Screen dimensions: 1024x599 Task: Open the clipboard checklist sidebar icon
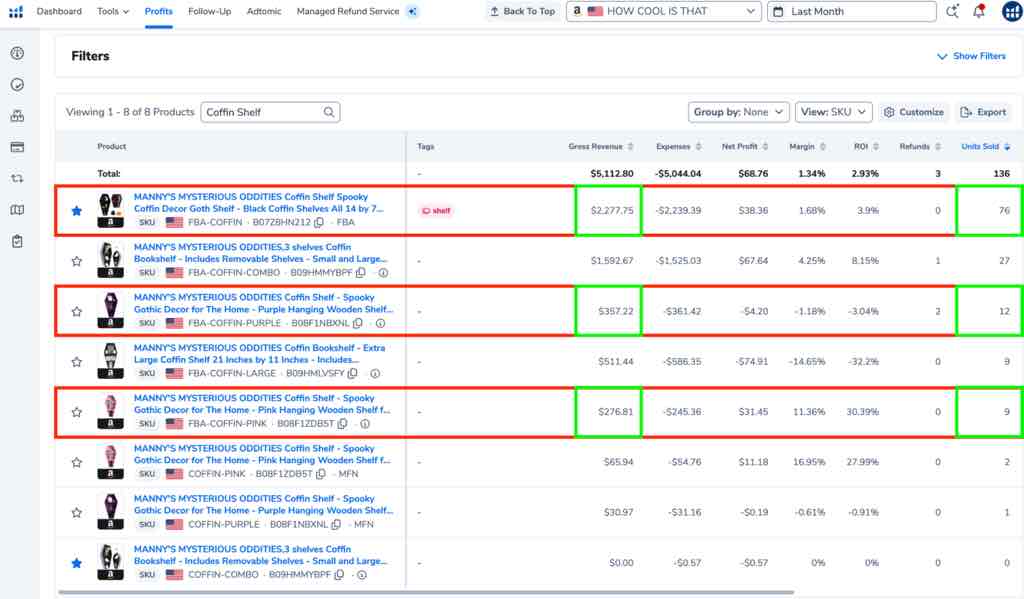click(18, 241)
